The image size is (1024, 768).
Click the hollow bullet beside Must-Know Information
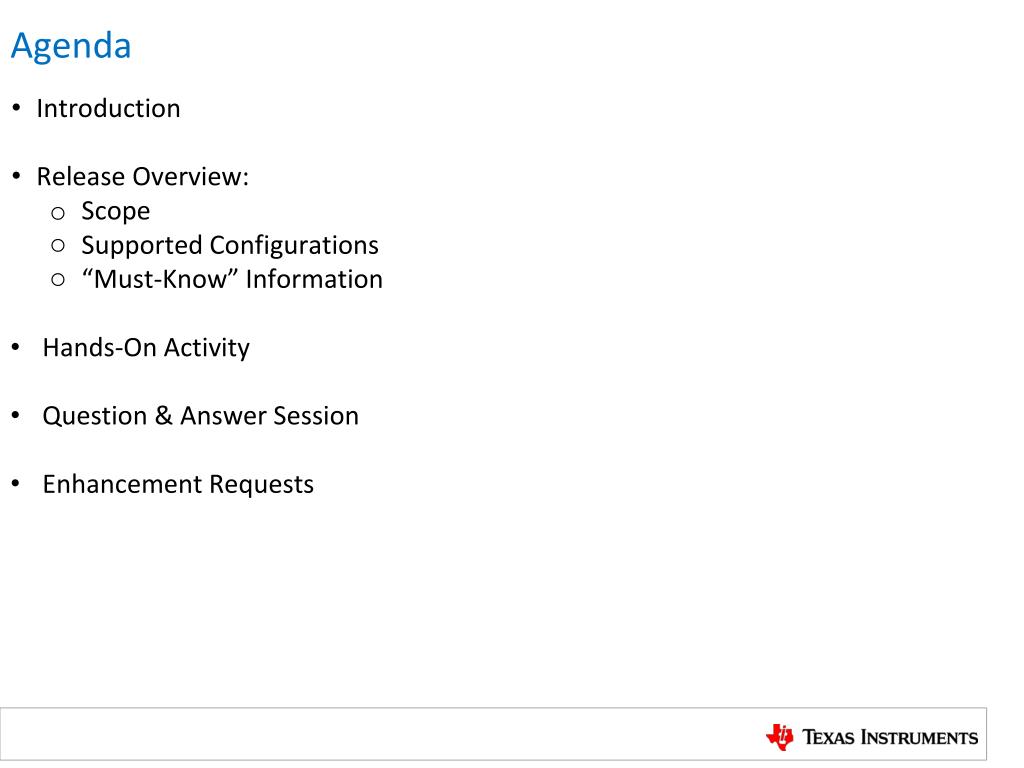[x=58, y=280]
